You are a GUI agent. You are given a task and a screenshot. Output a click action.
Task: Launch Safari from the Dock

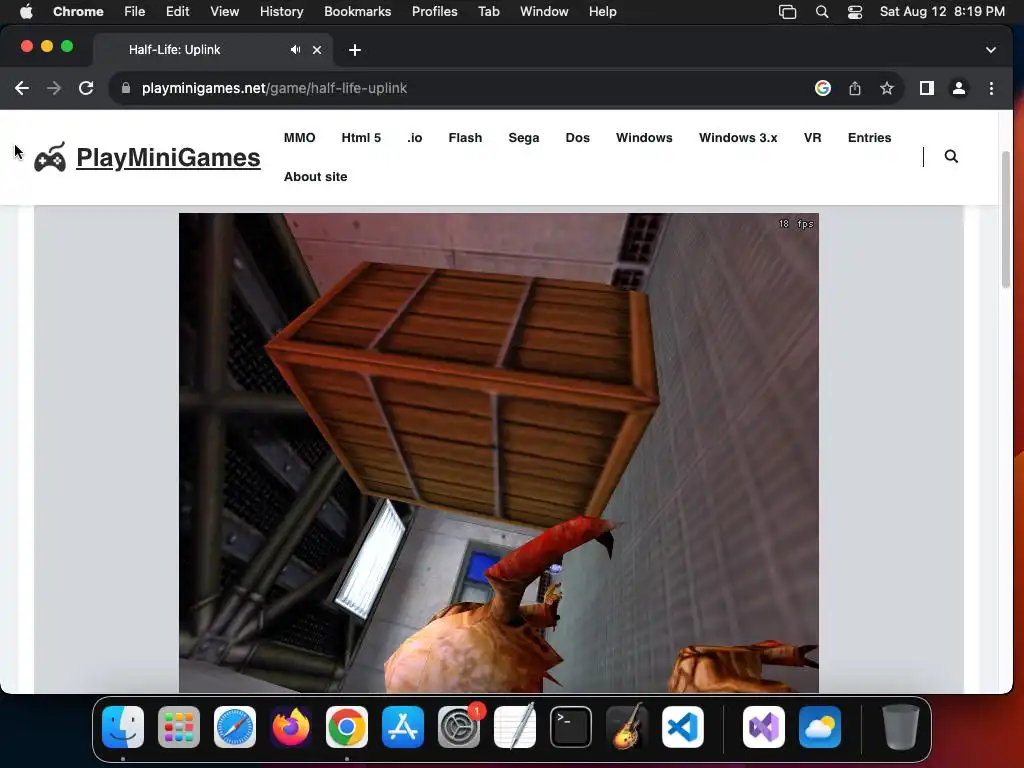tap(235, 727)
